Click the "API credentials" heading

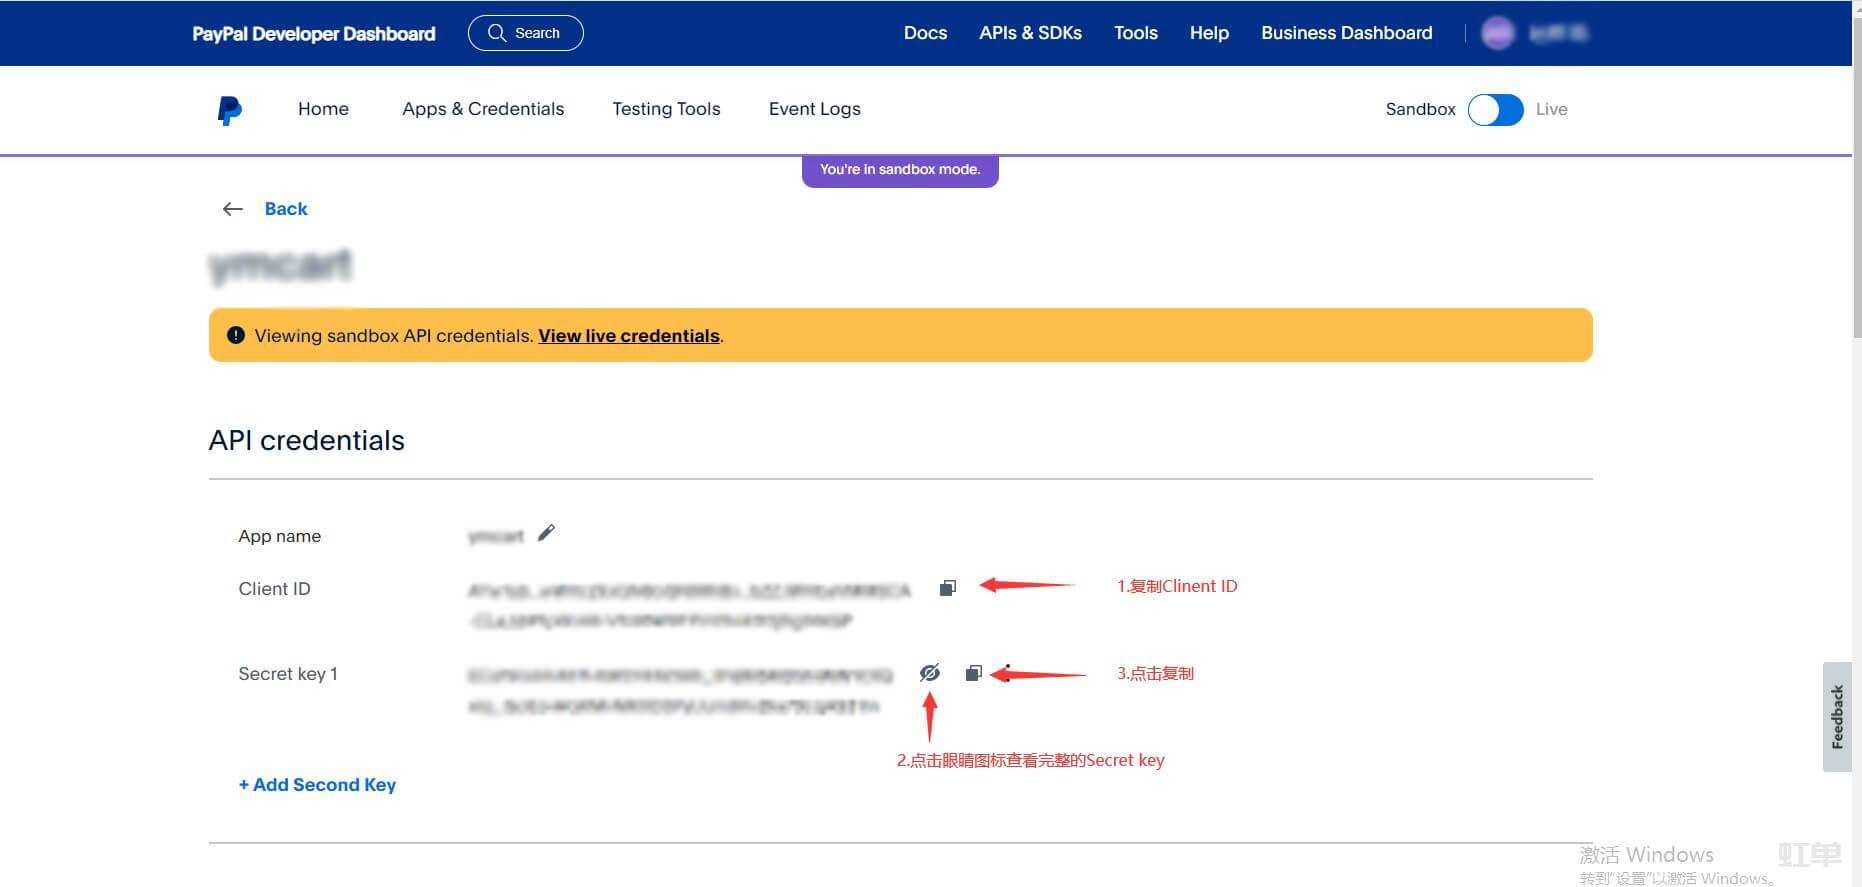pyautogui.click(x=307, y=440)
